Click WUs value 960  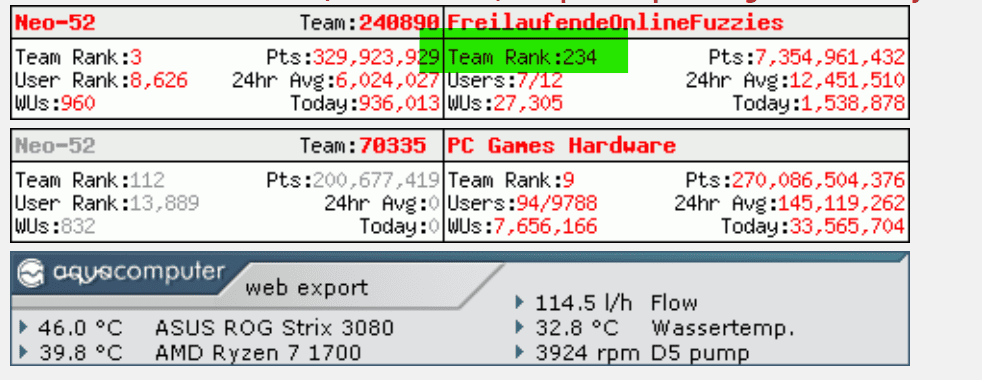[x=78, y=103]
